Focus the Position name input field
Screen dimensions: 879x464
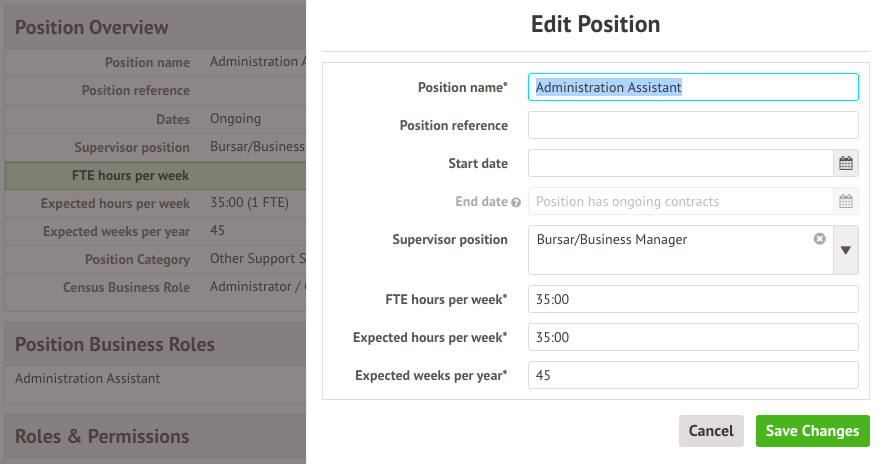pyautogui.click(x=692, y=87)
